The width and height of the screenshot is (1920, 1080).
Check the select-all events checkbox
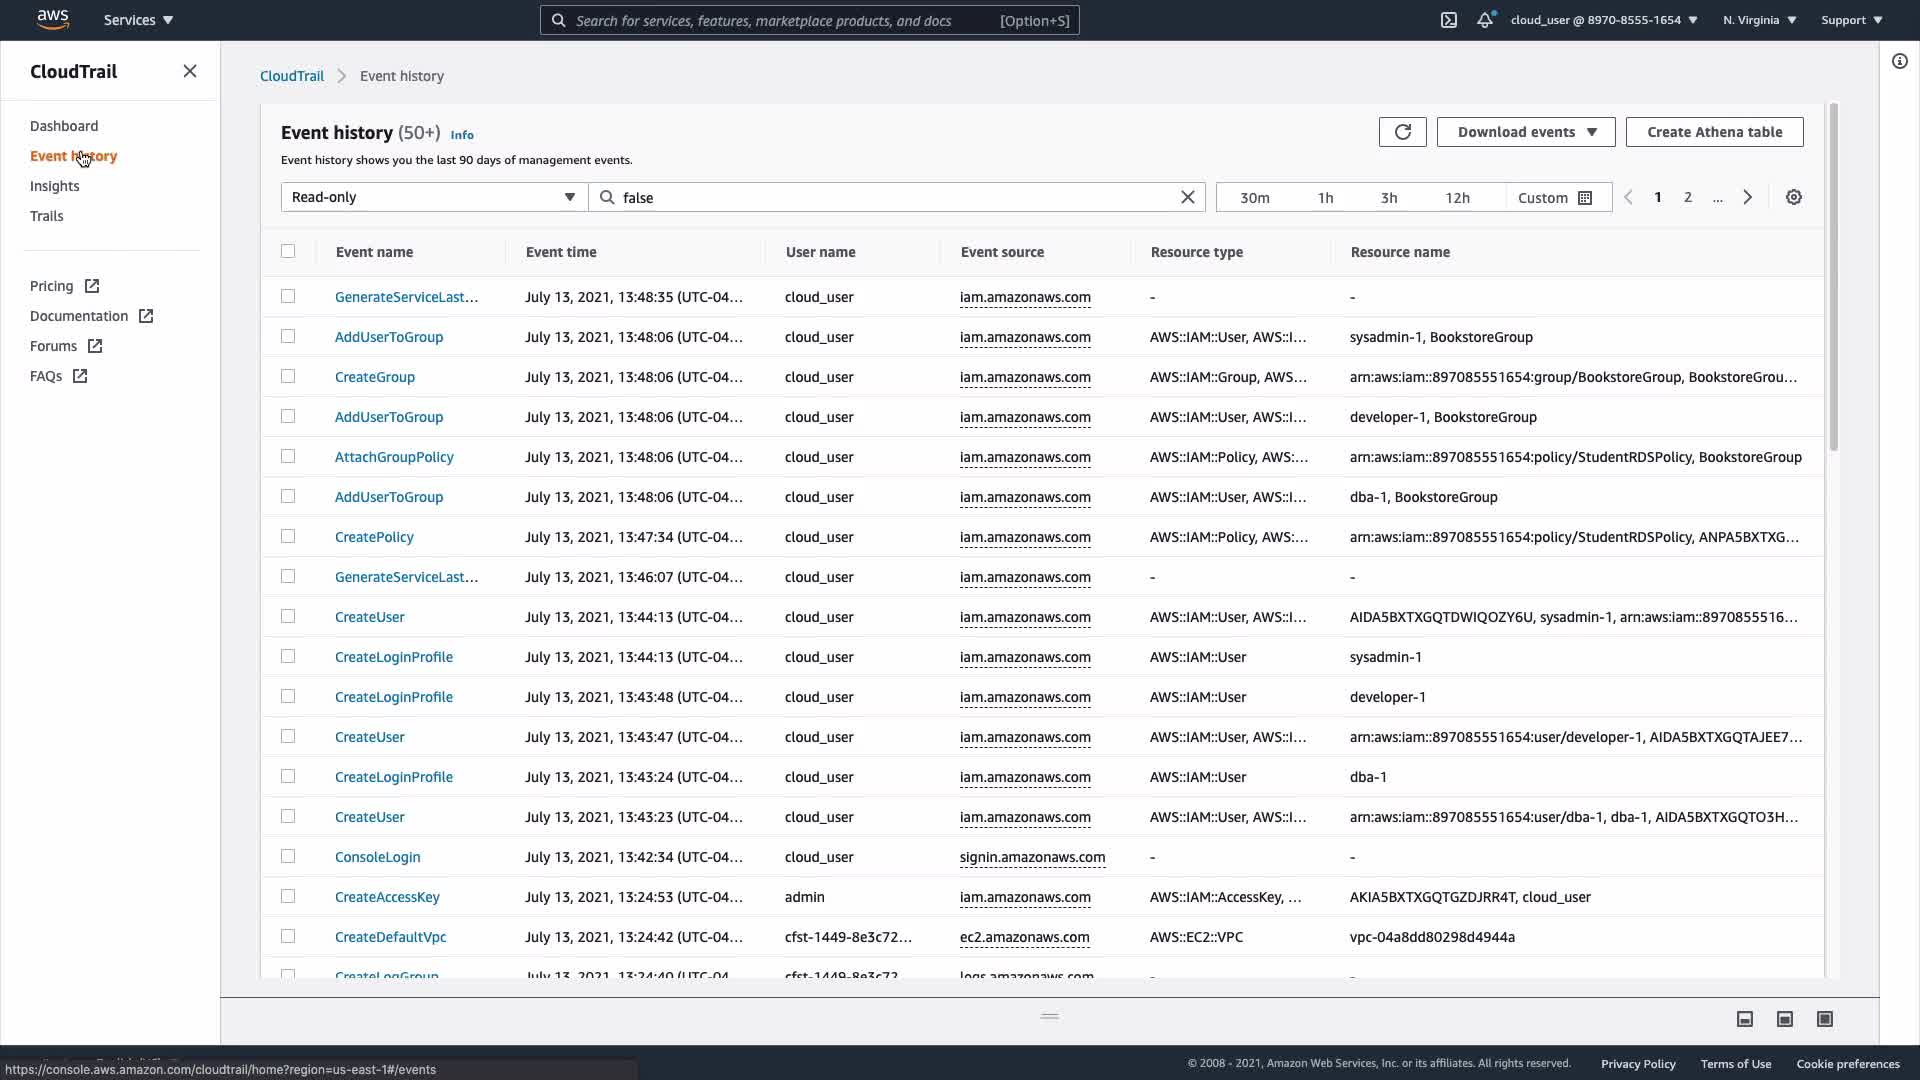[288, 251]
